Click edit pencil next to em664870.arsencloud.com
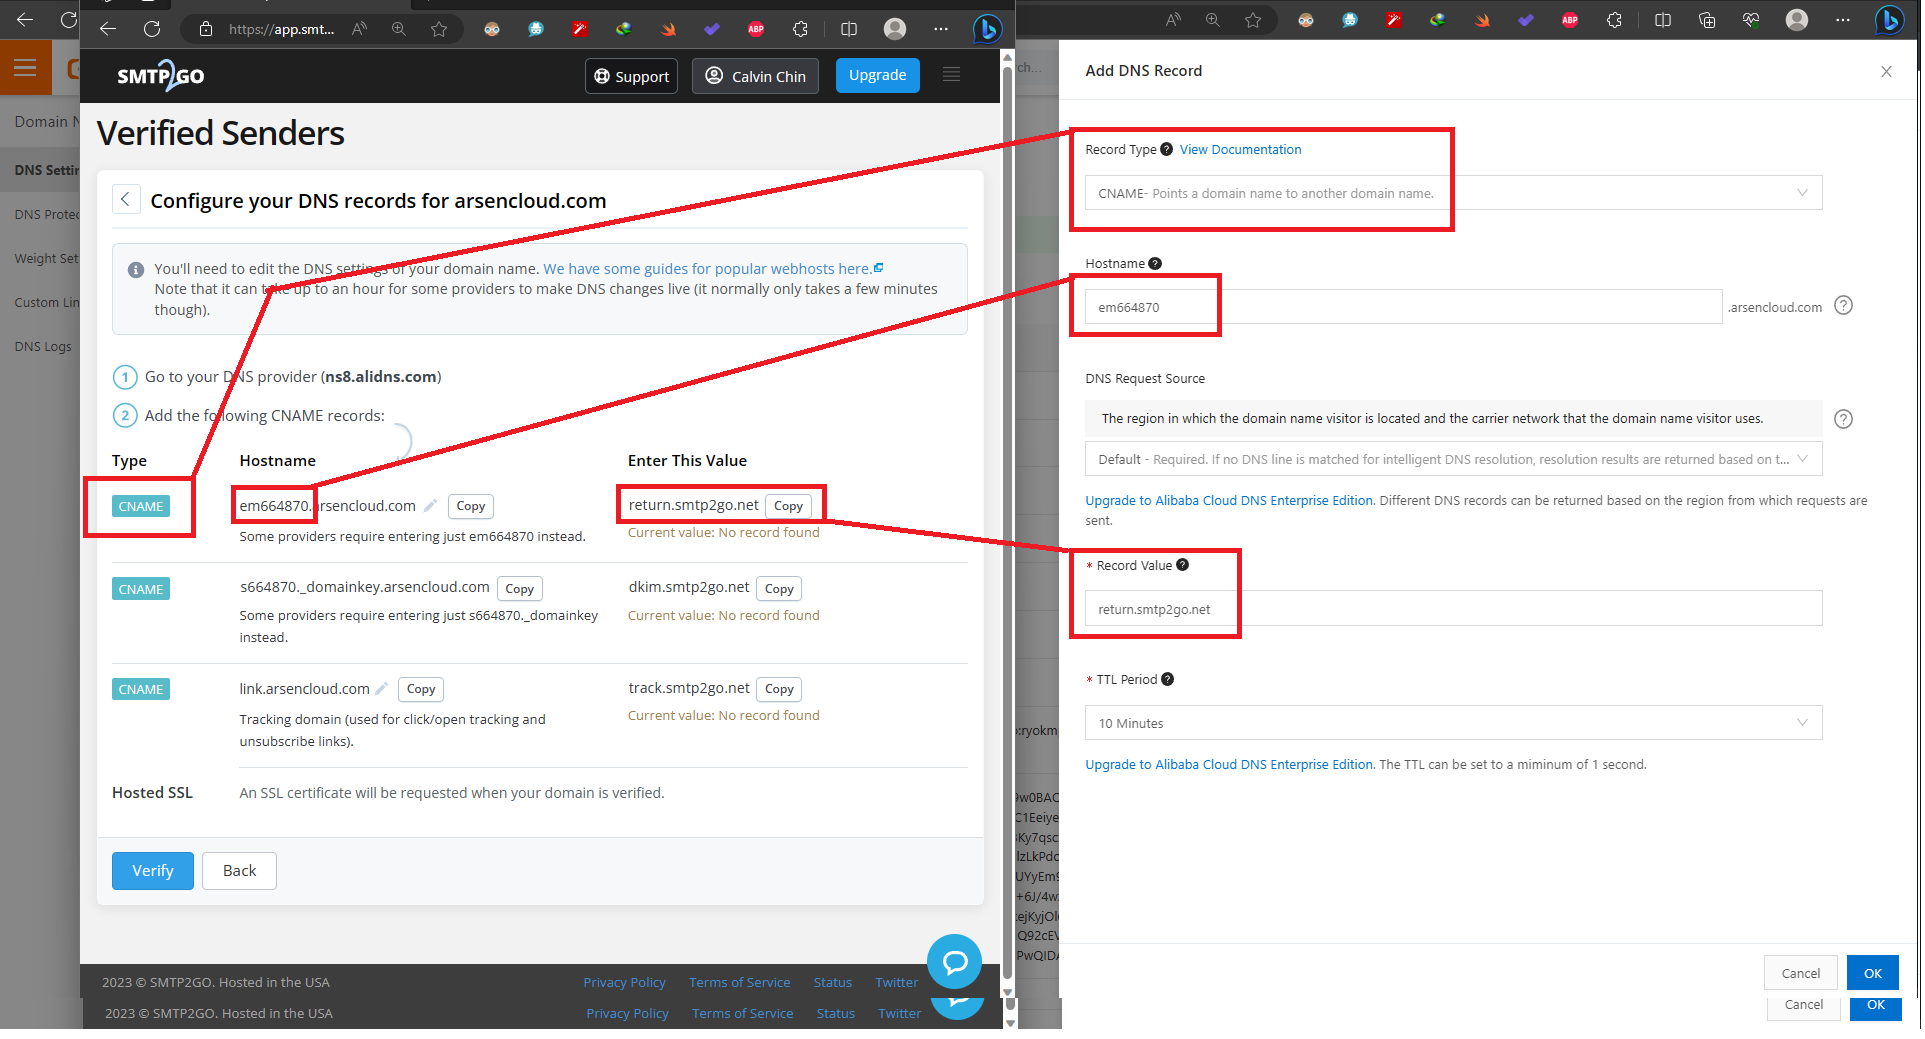Viewport: 1925px width, 1039px height. pyautogui.click(x=430, y=506)
